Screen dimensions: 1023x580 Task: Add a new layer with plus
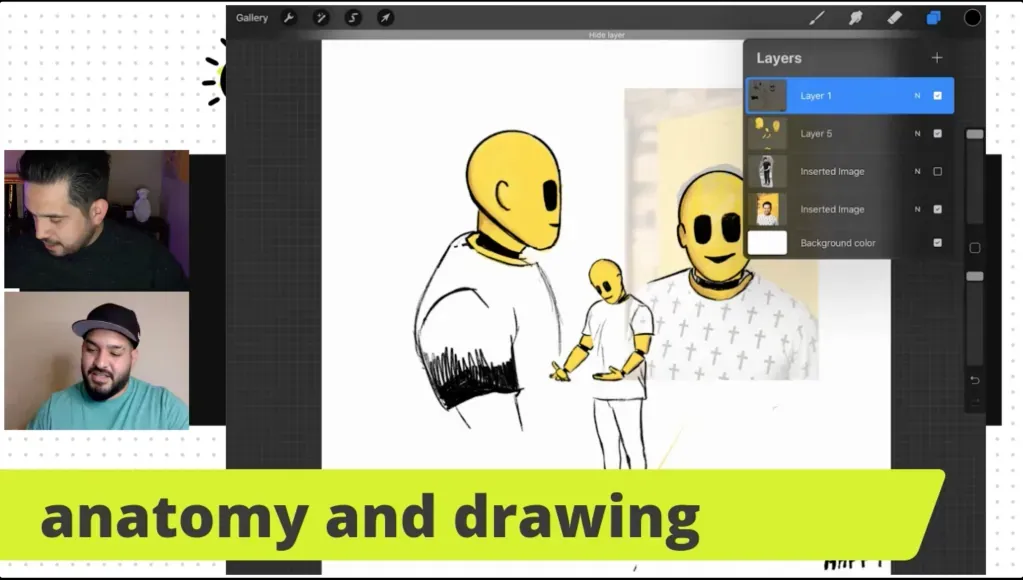click(937, 57)
